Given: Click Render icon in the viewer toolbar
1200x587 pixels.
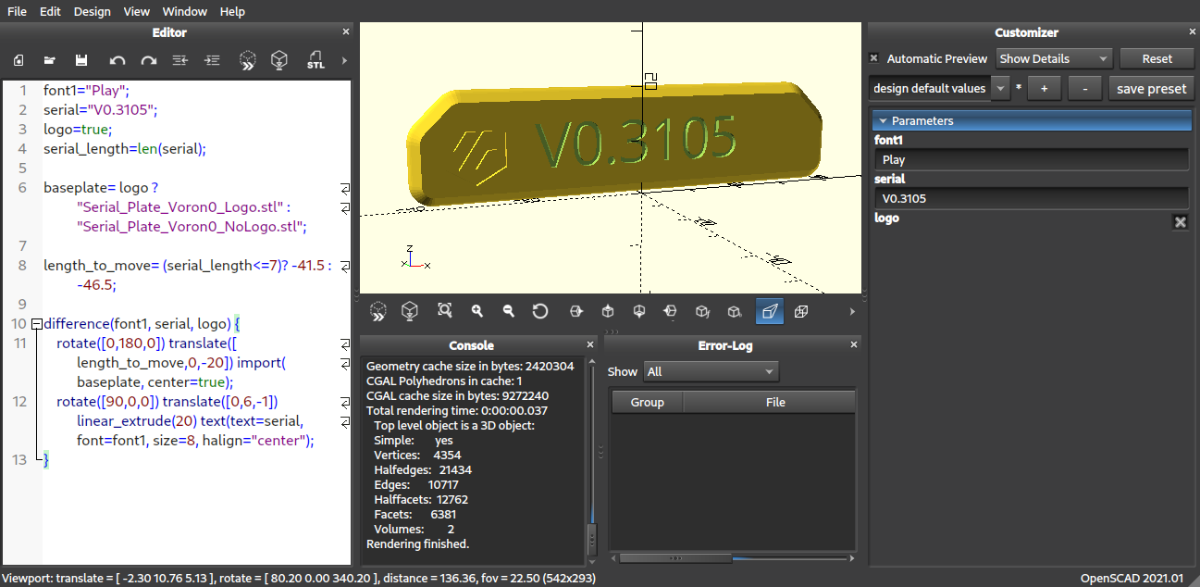Looking at the screenshot, I should pyautogui.click(x=409, y=311).
